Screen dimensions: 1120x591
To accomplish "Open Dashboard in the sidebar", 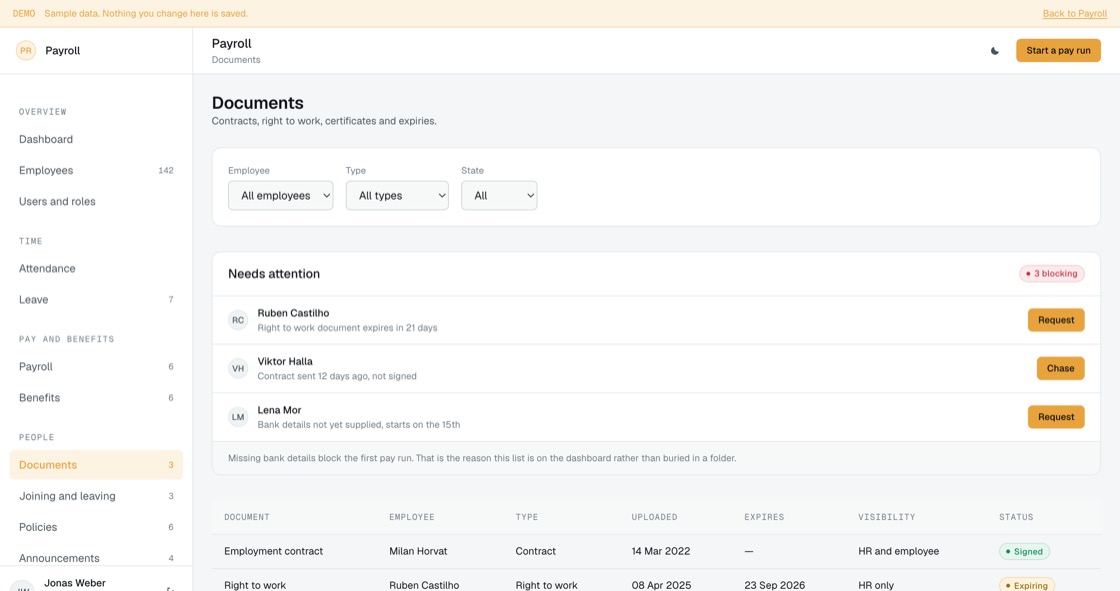I will [x=96, y=139].
